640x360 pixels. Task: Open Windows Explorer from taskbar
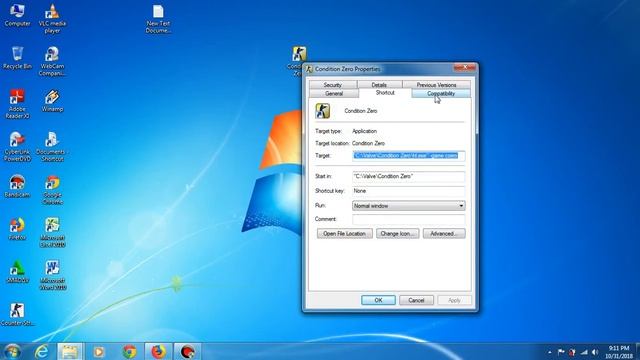pos(70,351)
